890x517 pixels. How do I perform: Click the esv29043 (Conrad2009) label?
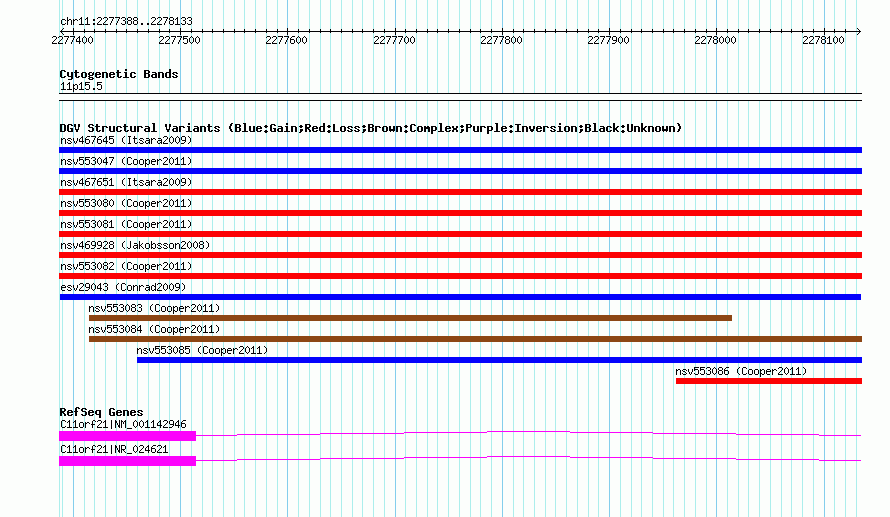click(123, 287)
